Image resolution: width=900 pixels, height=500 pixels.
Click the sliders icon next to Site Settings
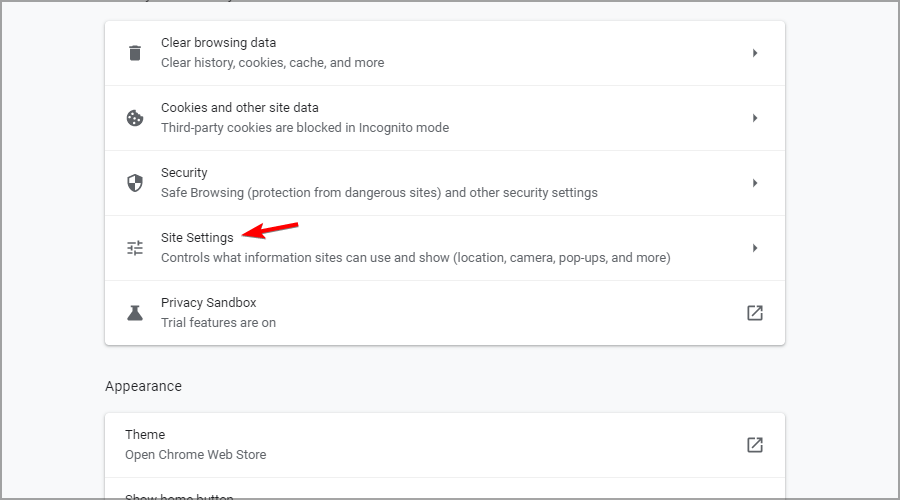(135, 248)
